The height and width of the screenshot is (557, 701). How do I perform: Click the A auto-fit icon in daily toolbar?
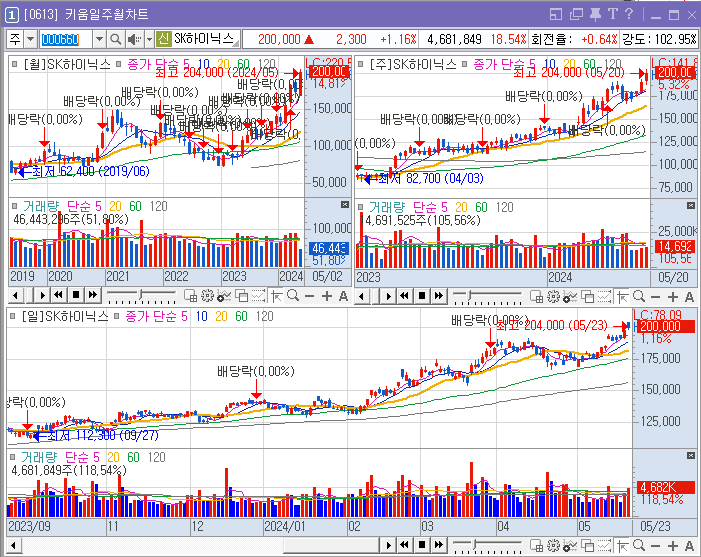(689, 546)
